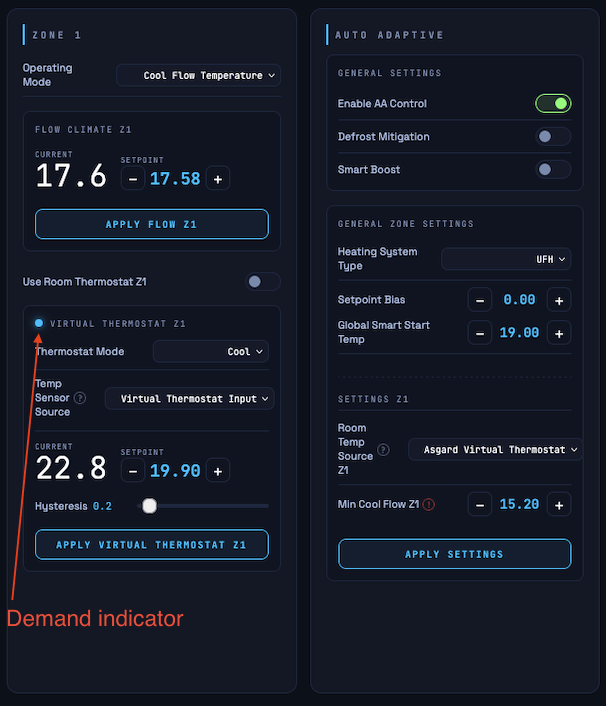The height and width of the screenshot is (706, 606).
Task: Click the Use Room Thermostat Z1 label
Action: point(85,282)
